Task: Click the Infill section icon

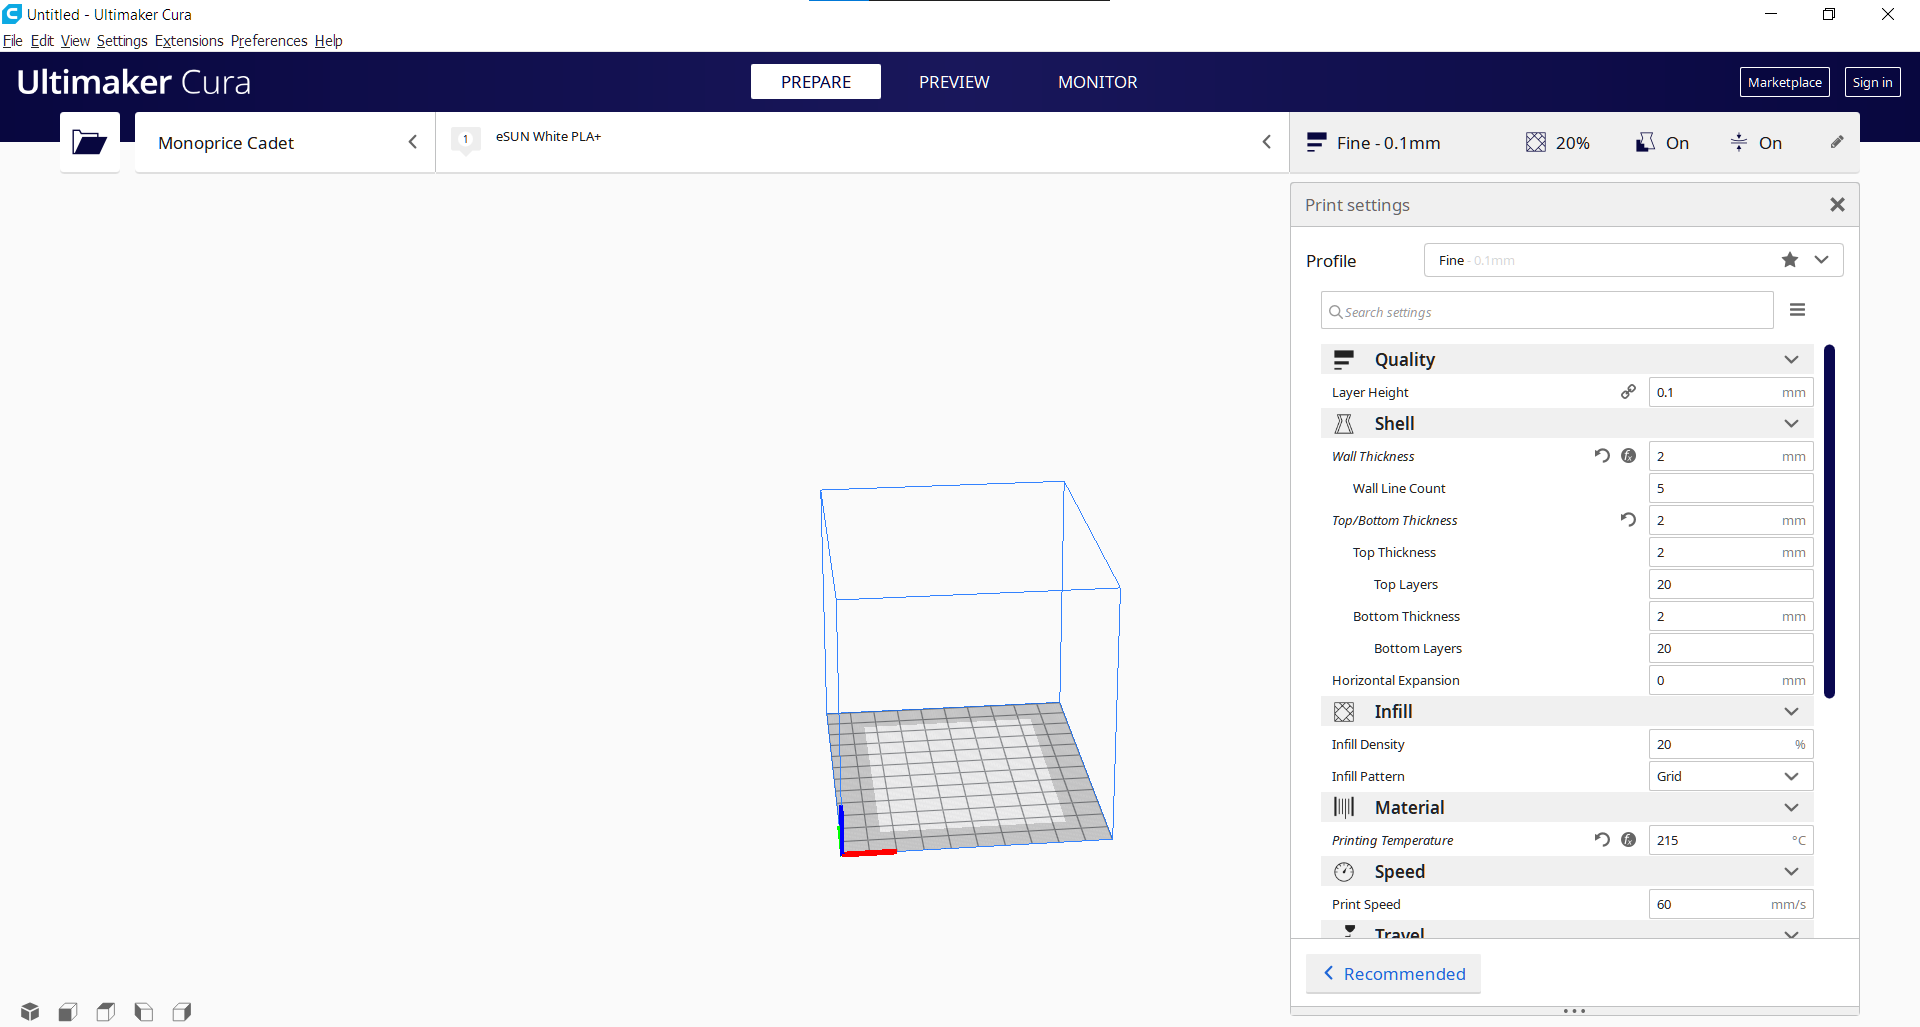Action: tap(1344, 712)
